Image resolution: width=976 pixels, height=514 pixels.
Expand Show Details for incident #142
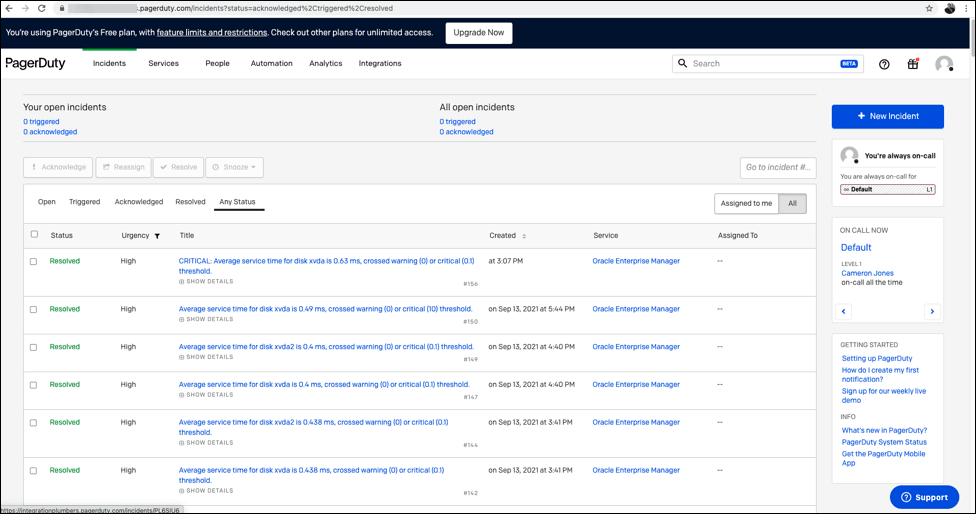point(206,490)
